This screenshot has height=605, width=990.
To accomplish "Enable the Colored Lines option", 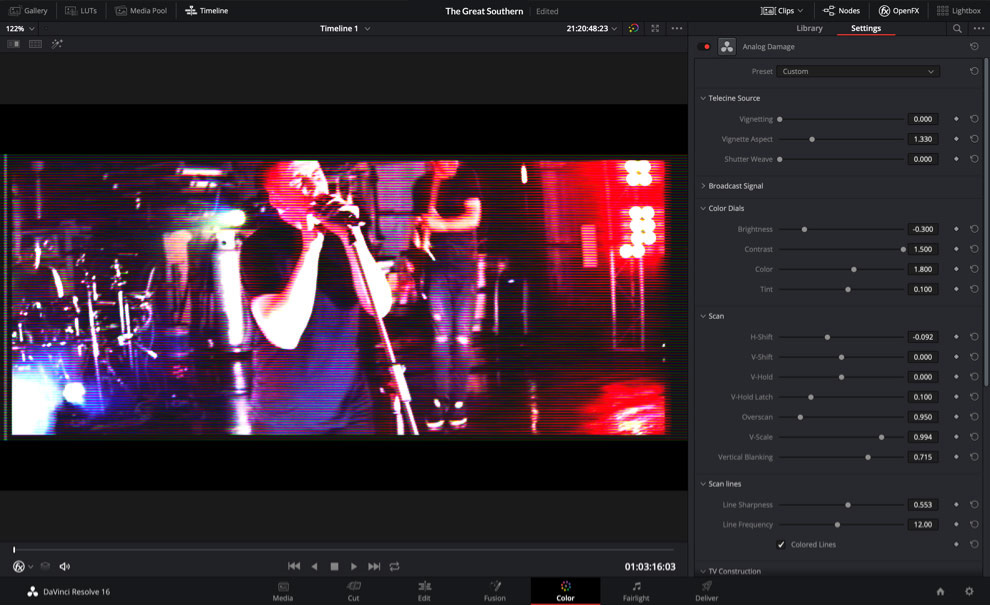I will point(782,544).
